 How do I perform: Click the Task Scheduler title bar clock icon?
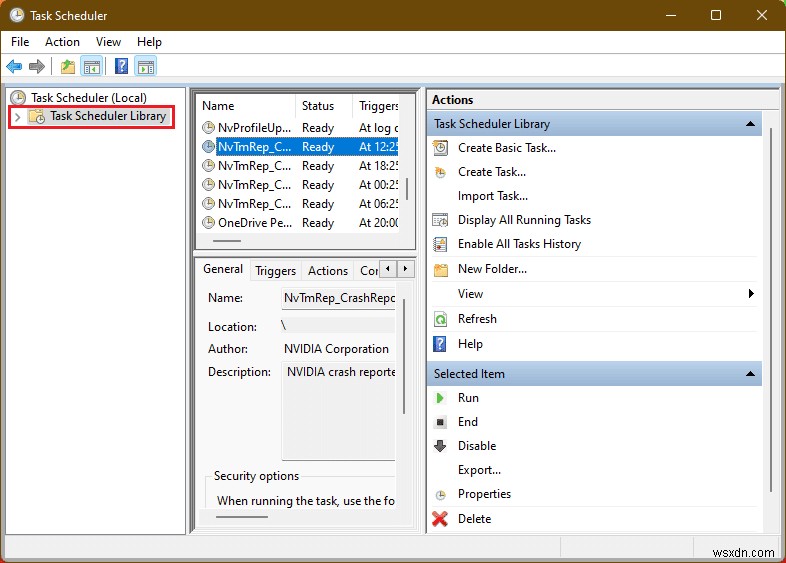click(17, 15)
